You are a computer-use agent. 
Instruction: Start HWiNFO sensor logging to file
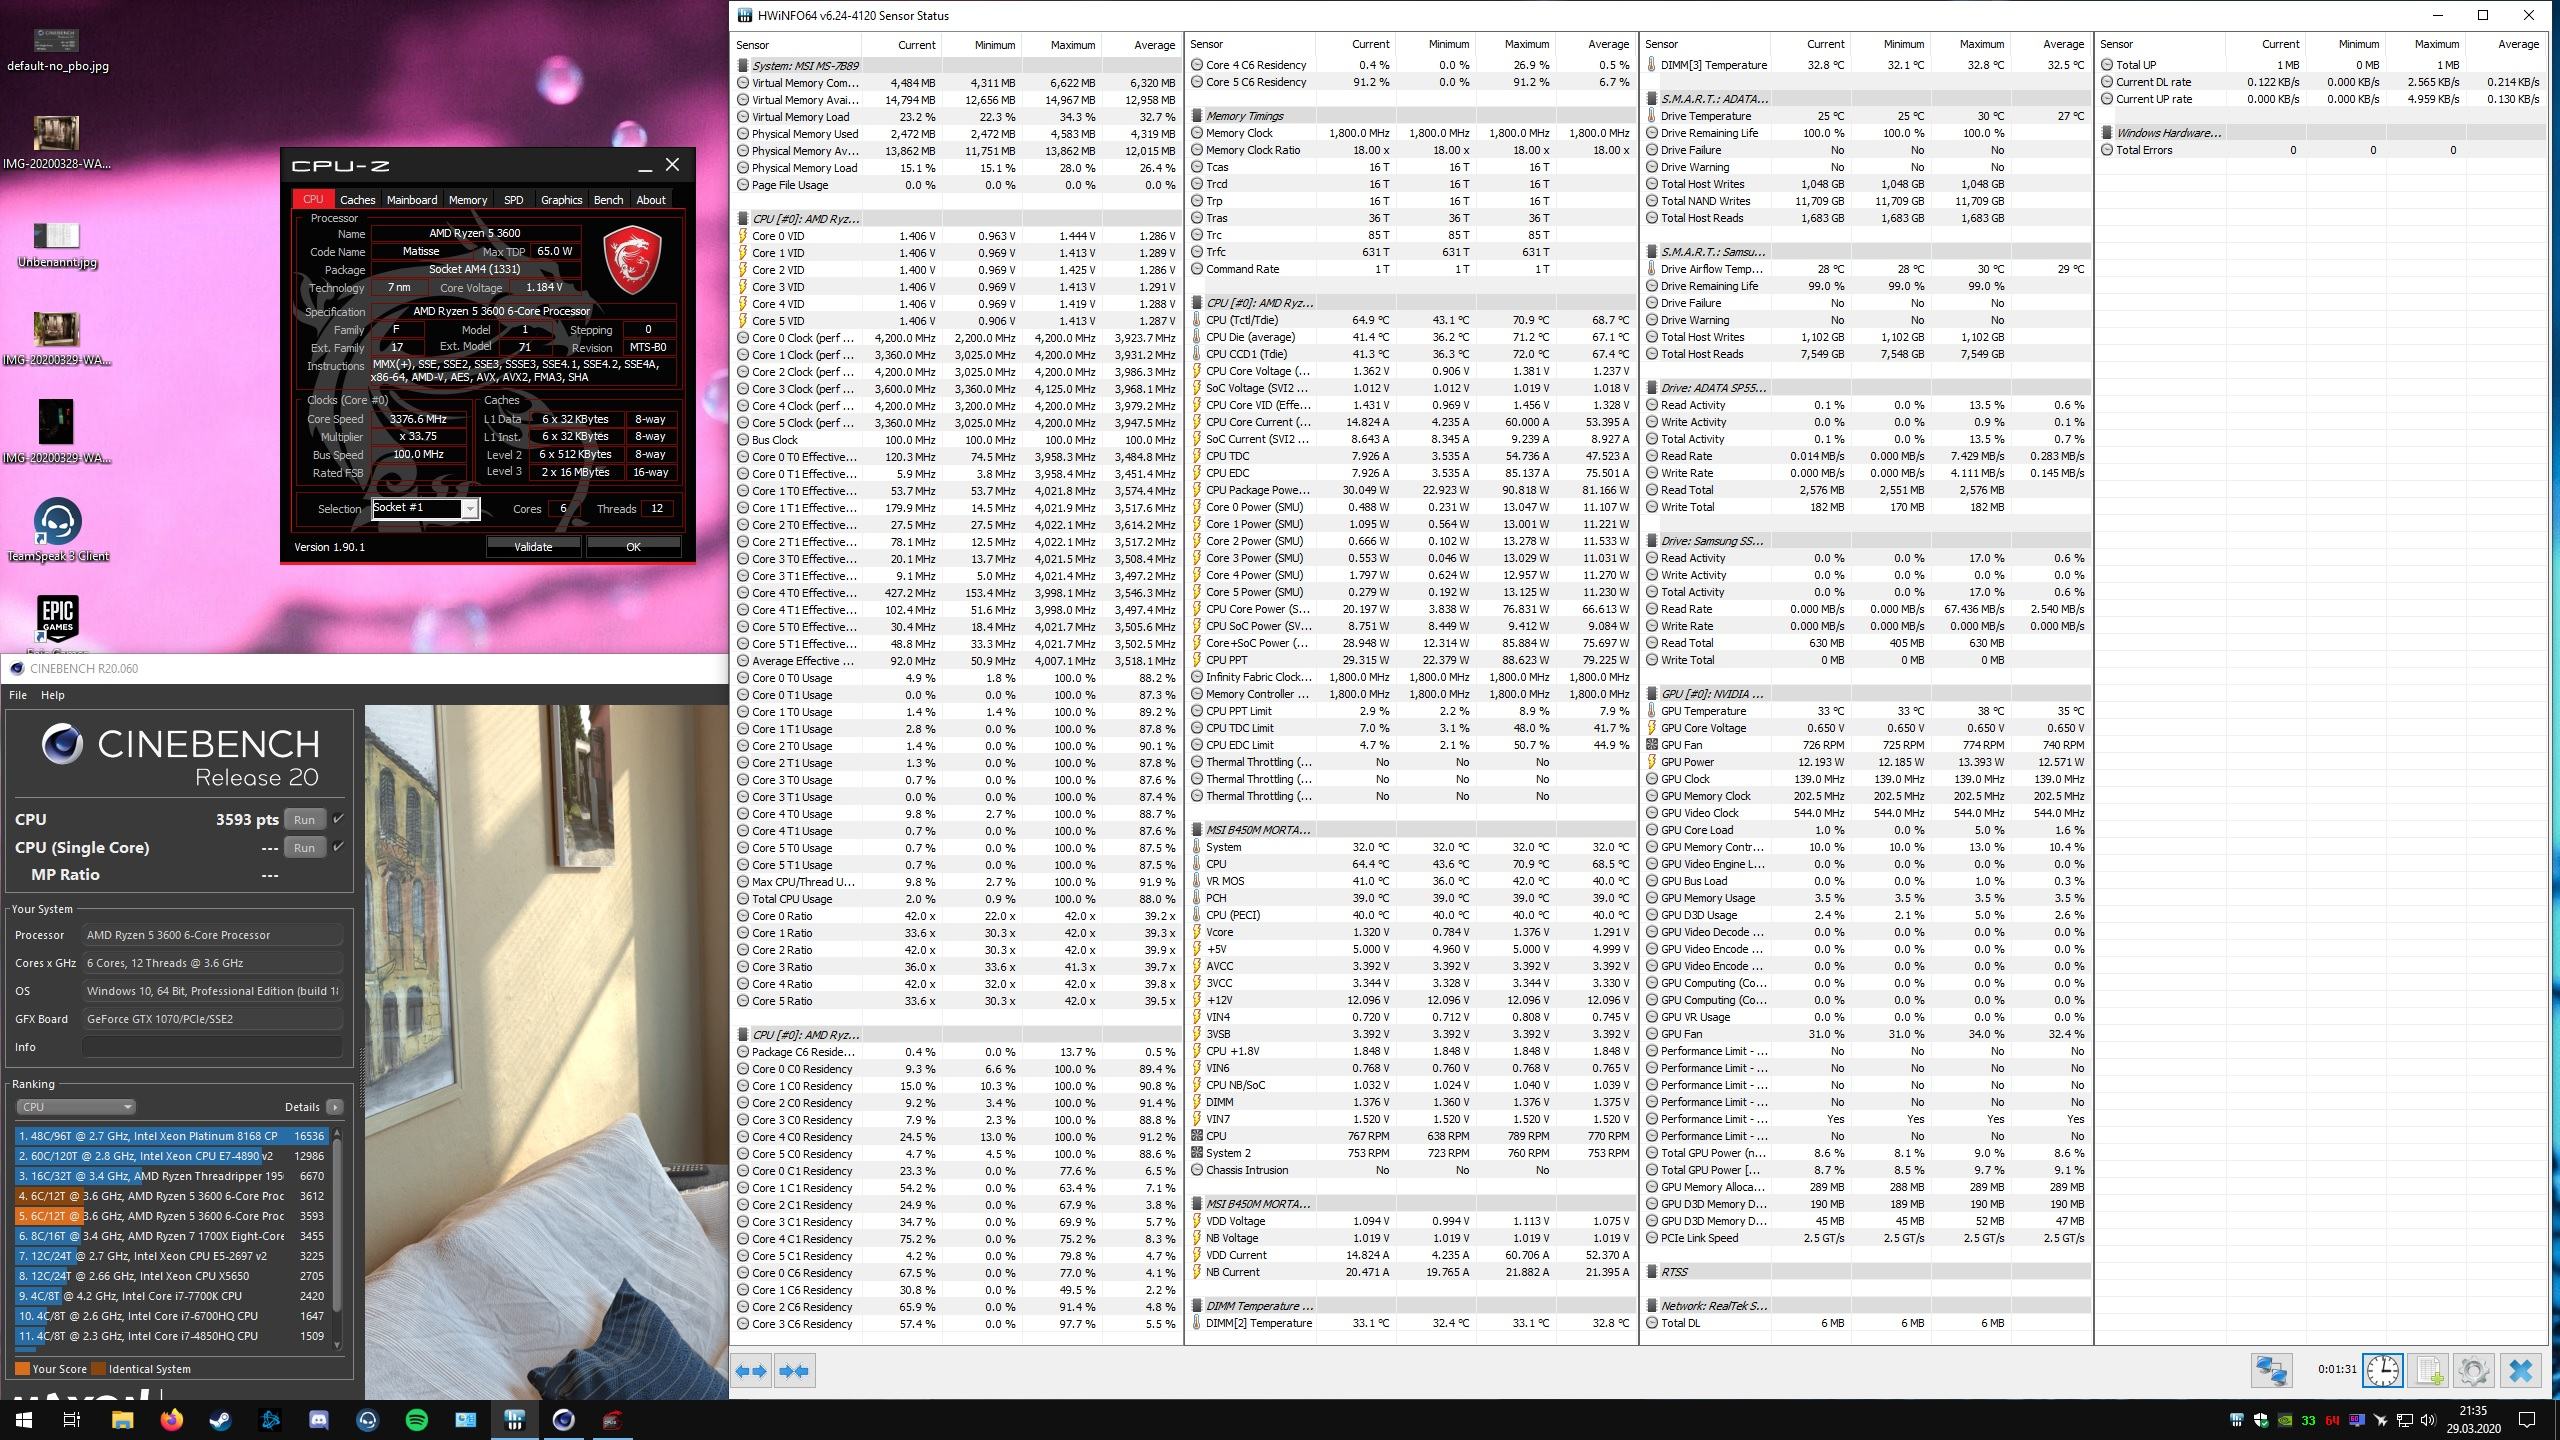pyautogui.click(x=2428, y=1370)
